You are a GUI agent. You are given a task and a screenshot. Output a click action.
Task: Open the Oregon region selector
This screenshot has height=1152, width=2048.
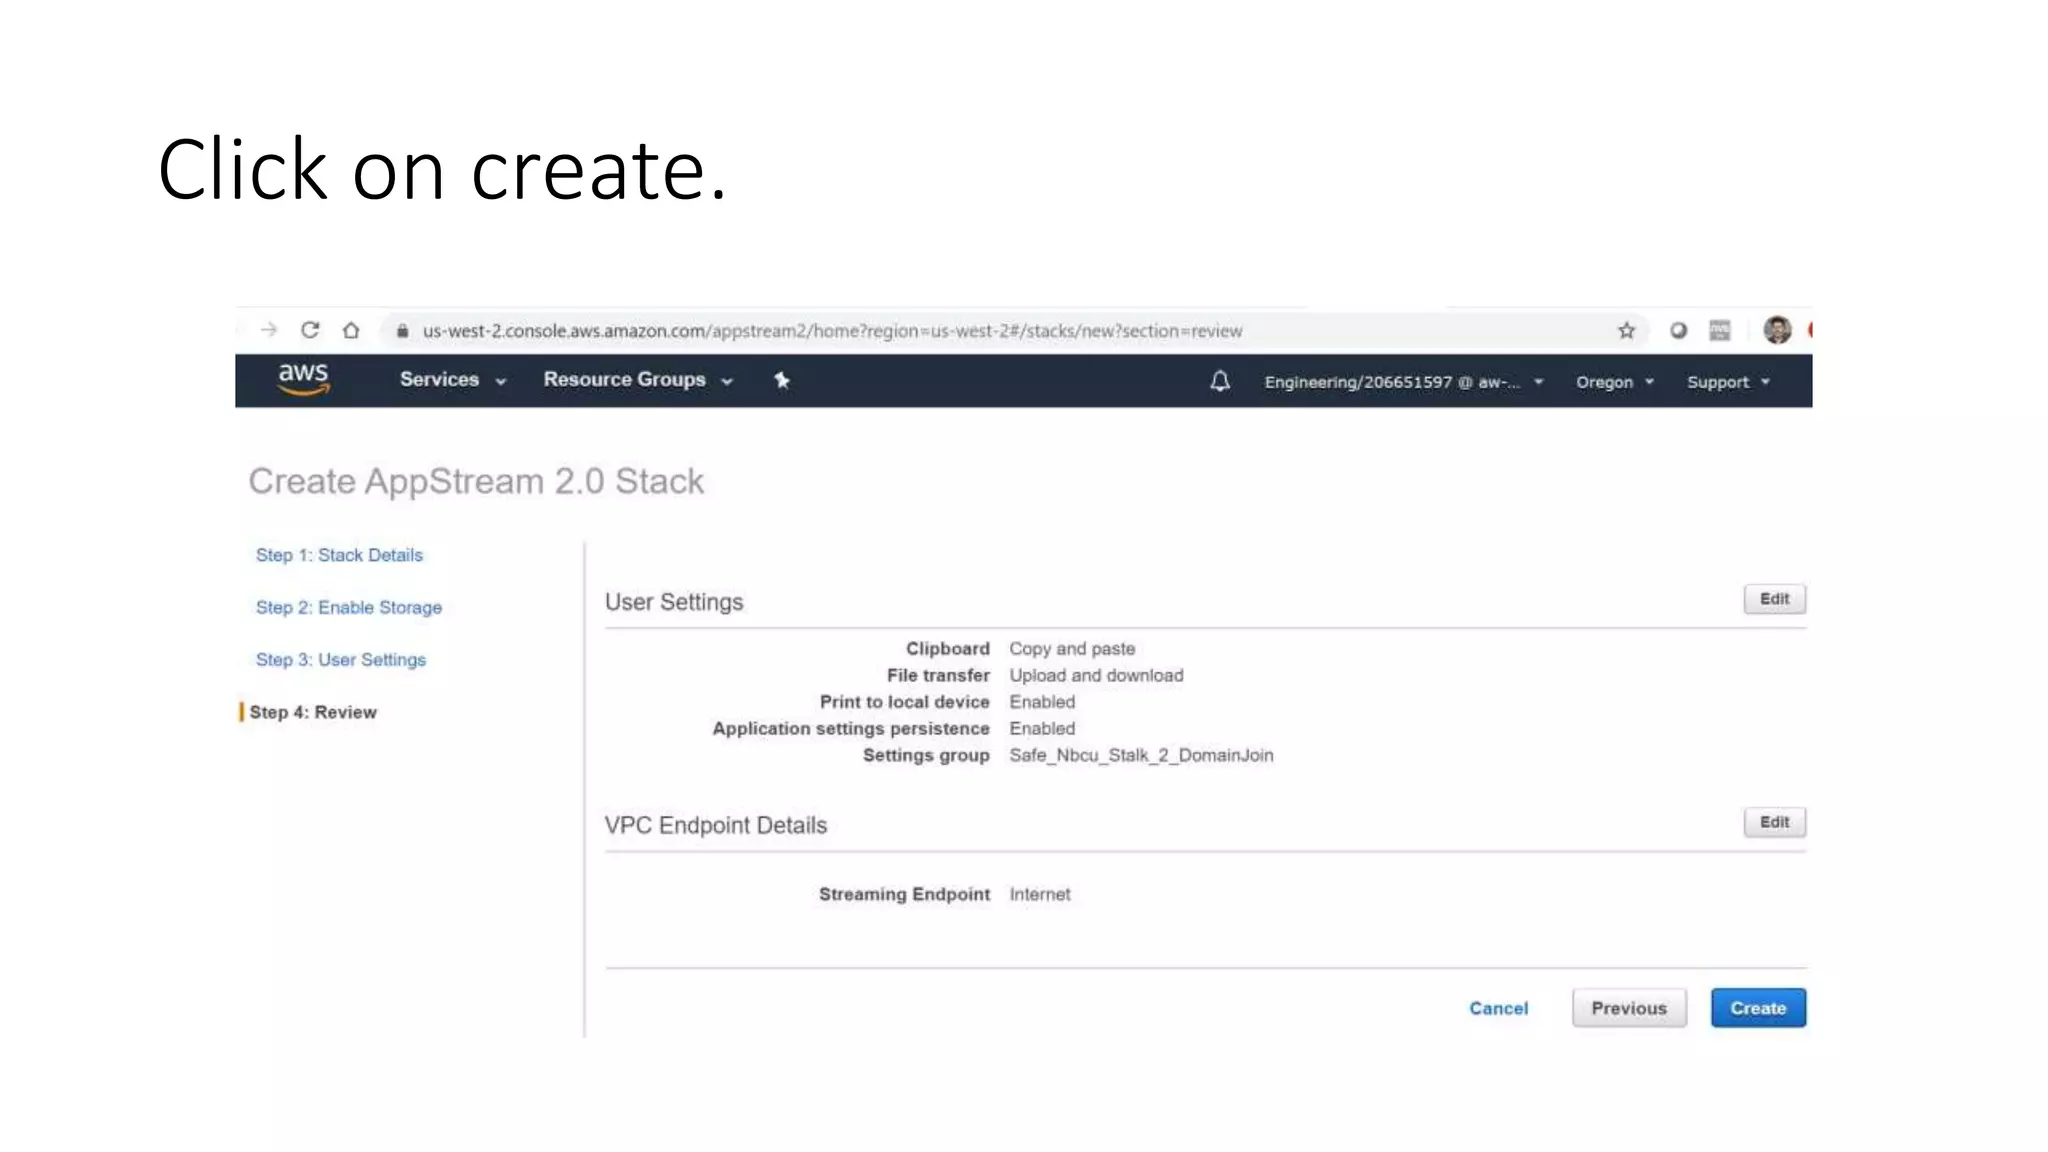coord(1615,382)
